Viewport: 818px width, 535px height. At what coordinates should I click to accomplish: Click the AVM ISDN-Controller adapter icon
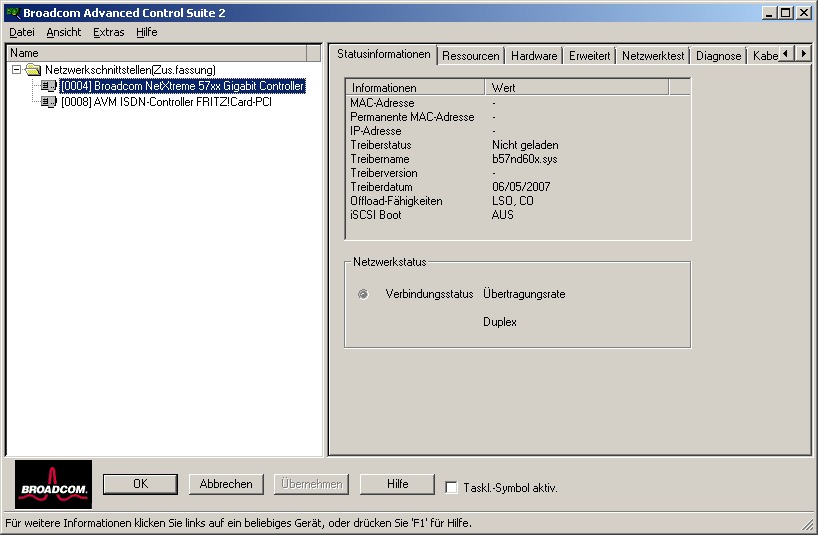click(49, 102)
